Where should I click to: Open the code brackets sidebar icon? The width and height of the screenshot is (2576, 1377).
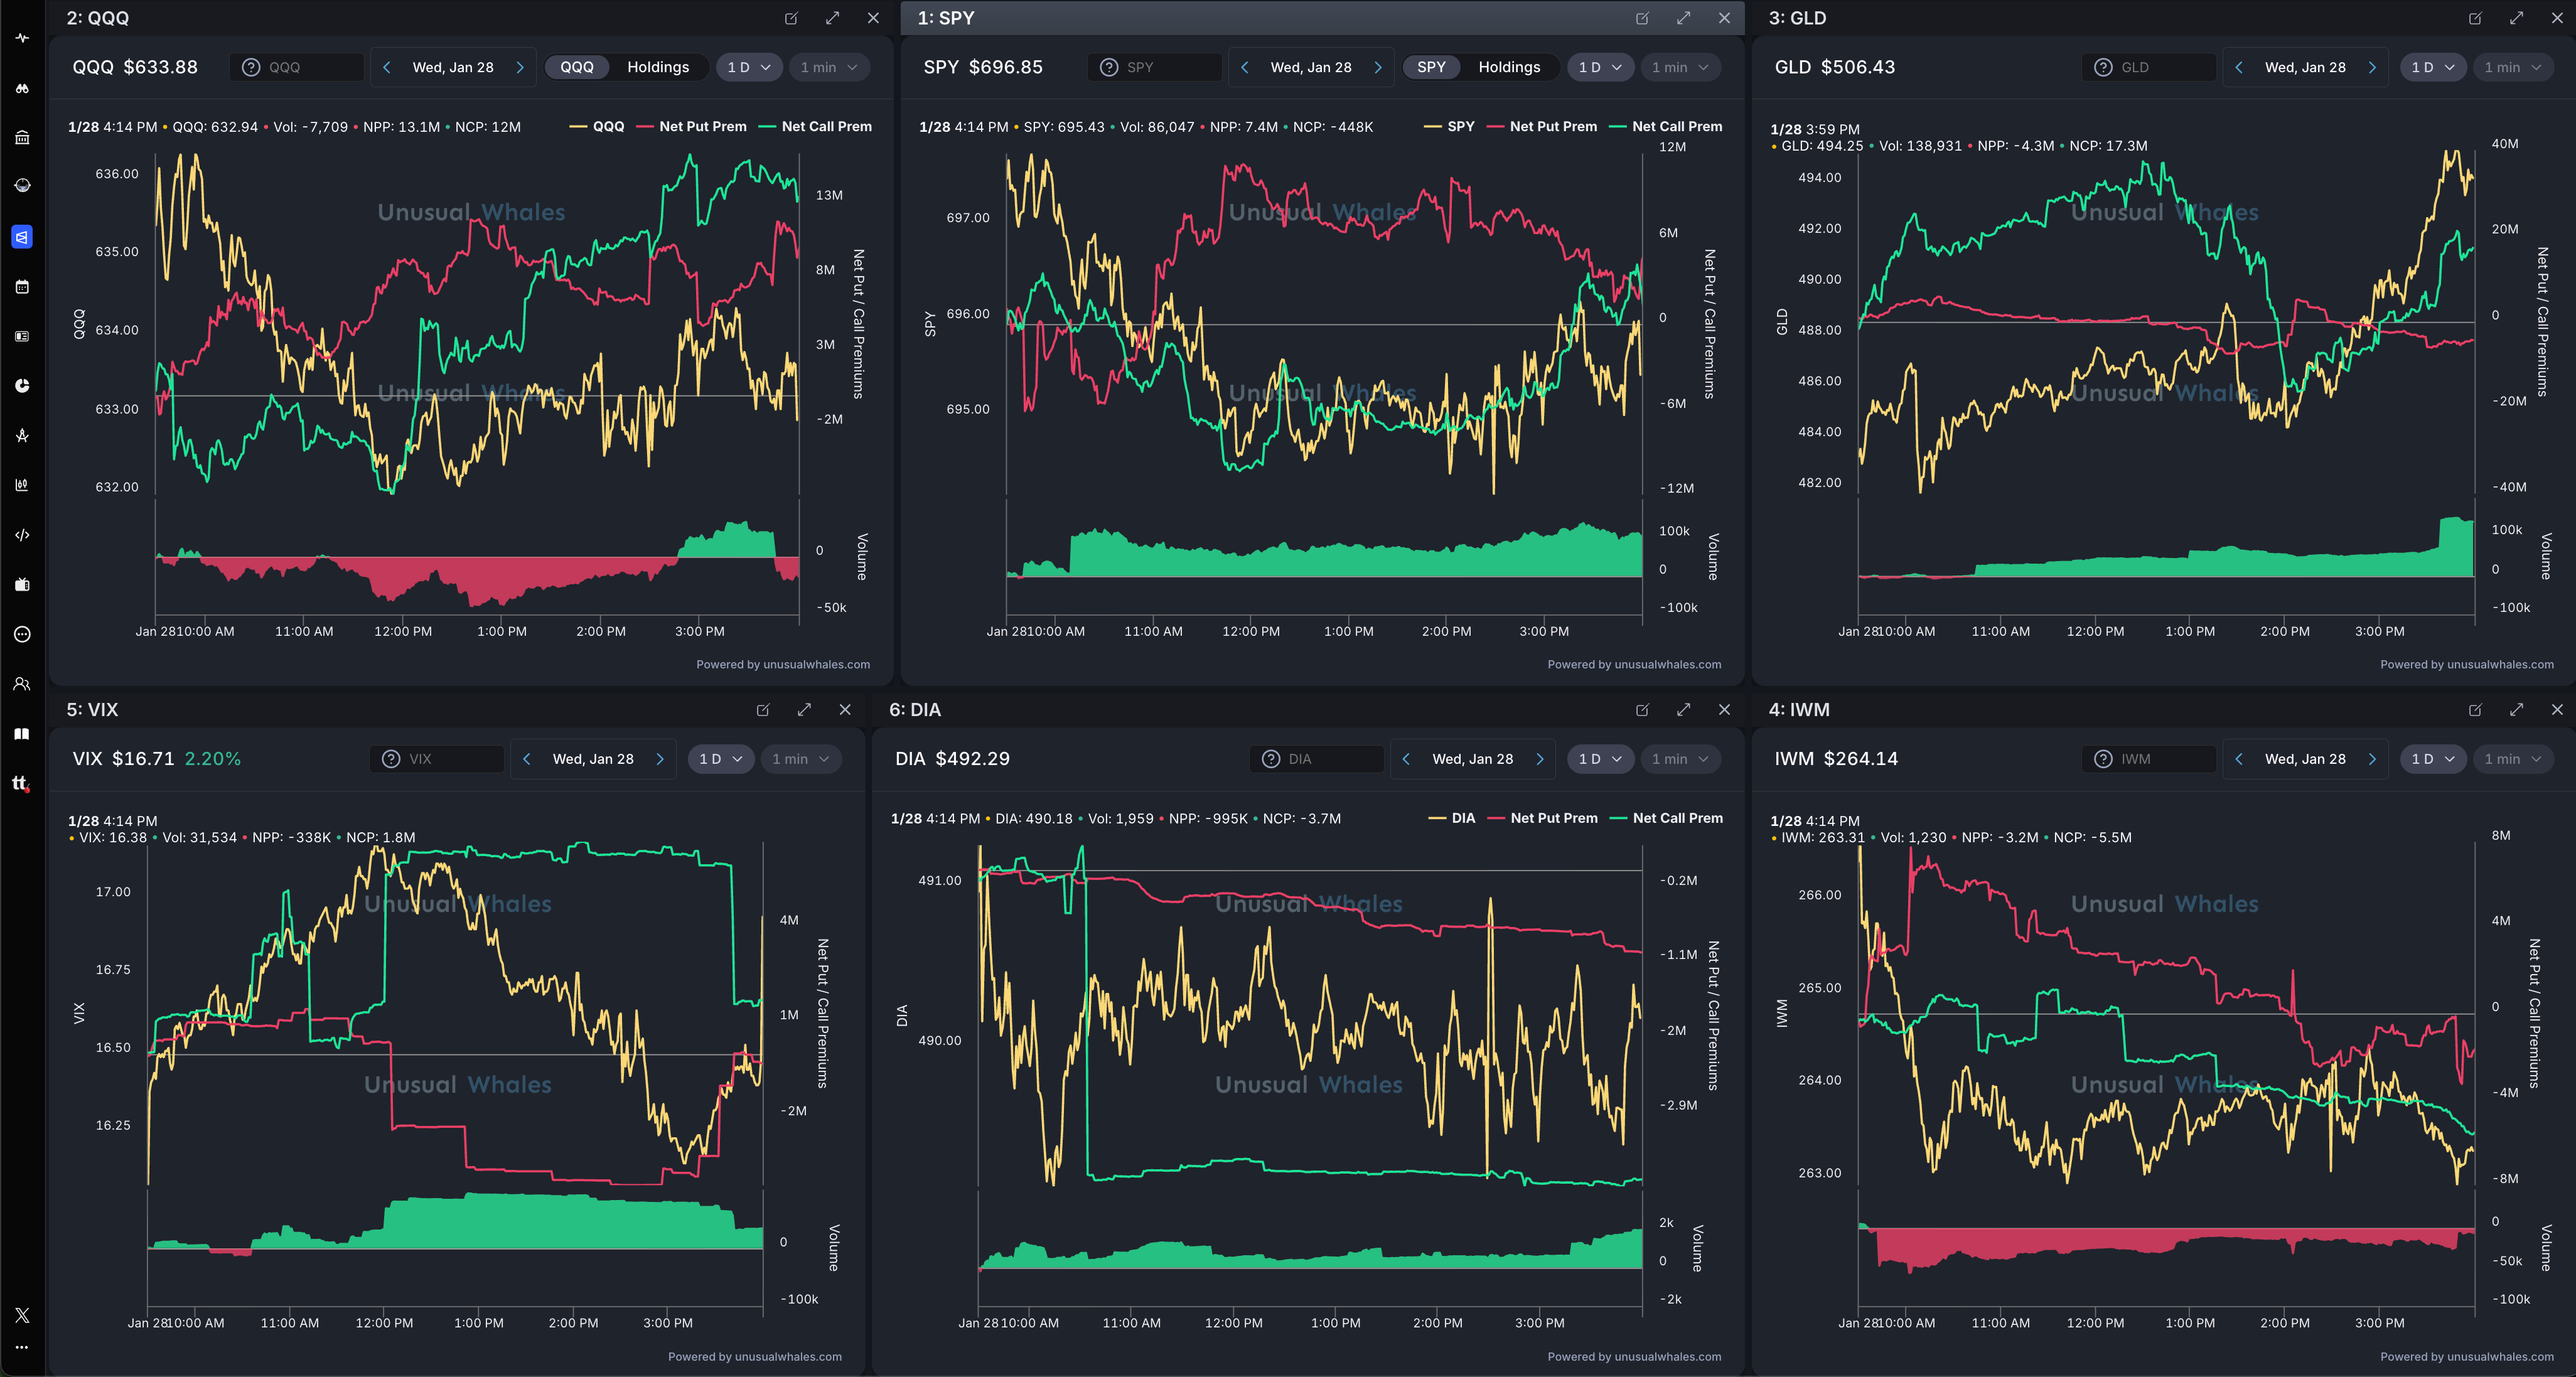[22, 535]
